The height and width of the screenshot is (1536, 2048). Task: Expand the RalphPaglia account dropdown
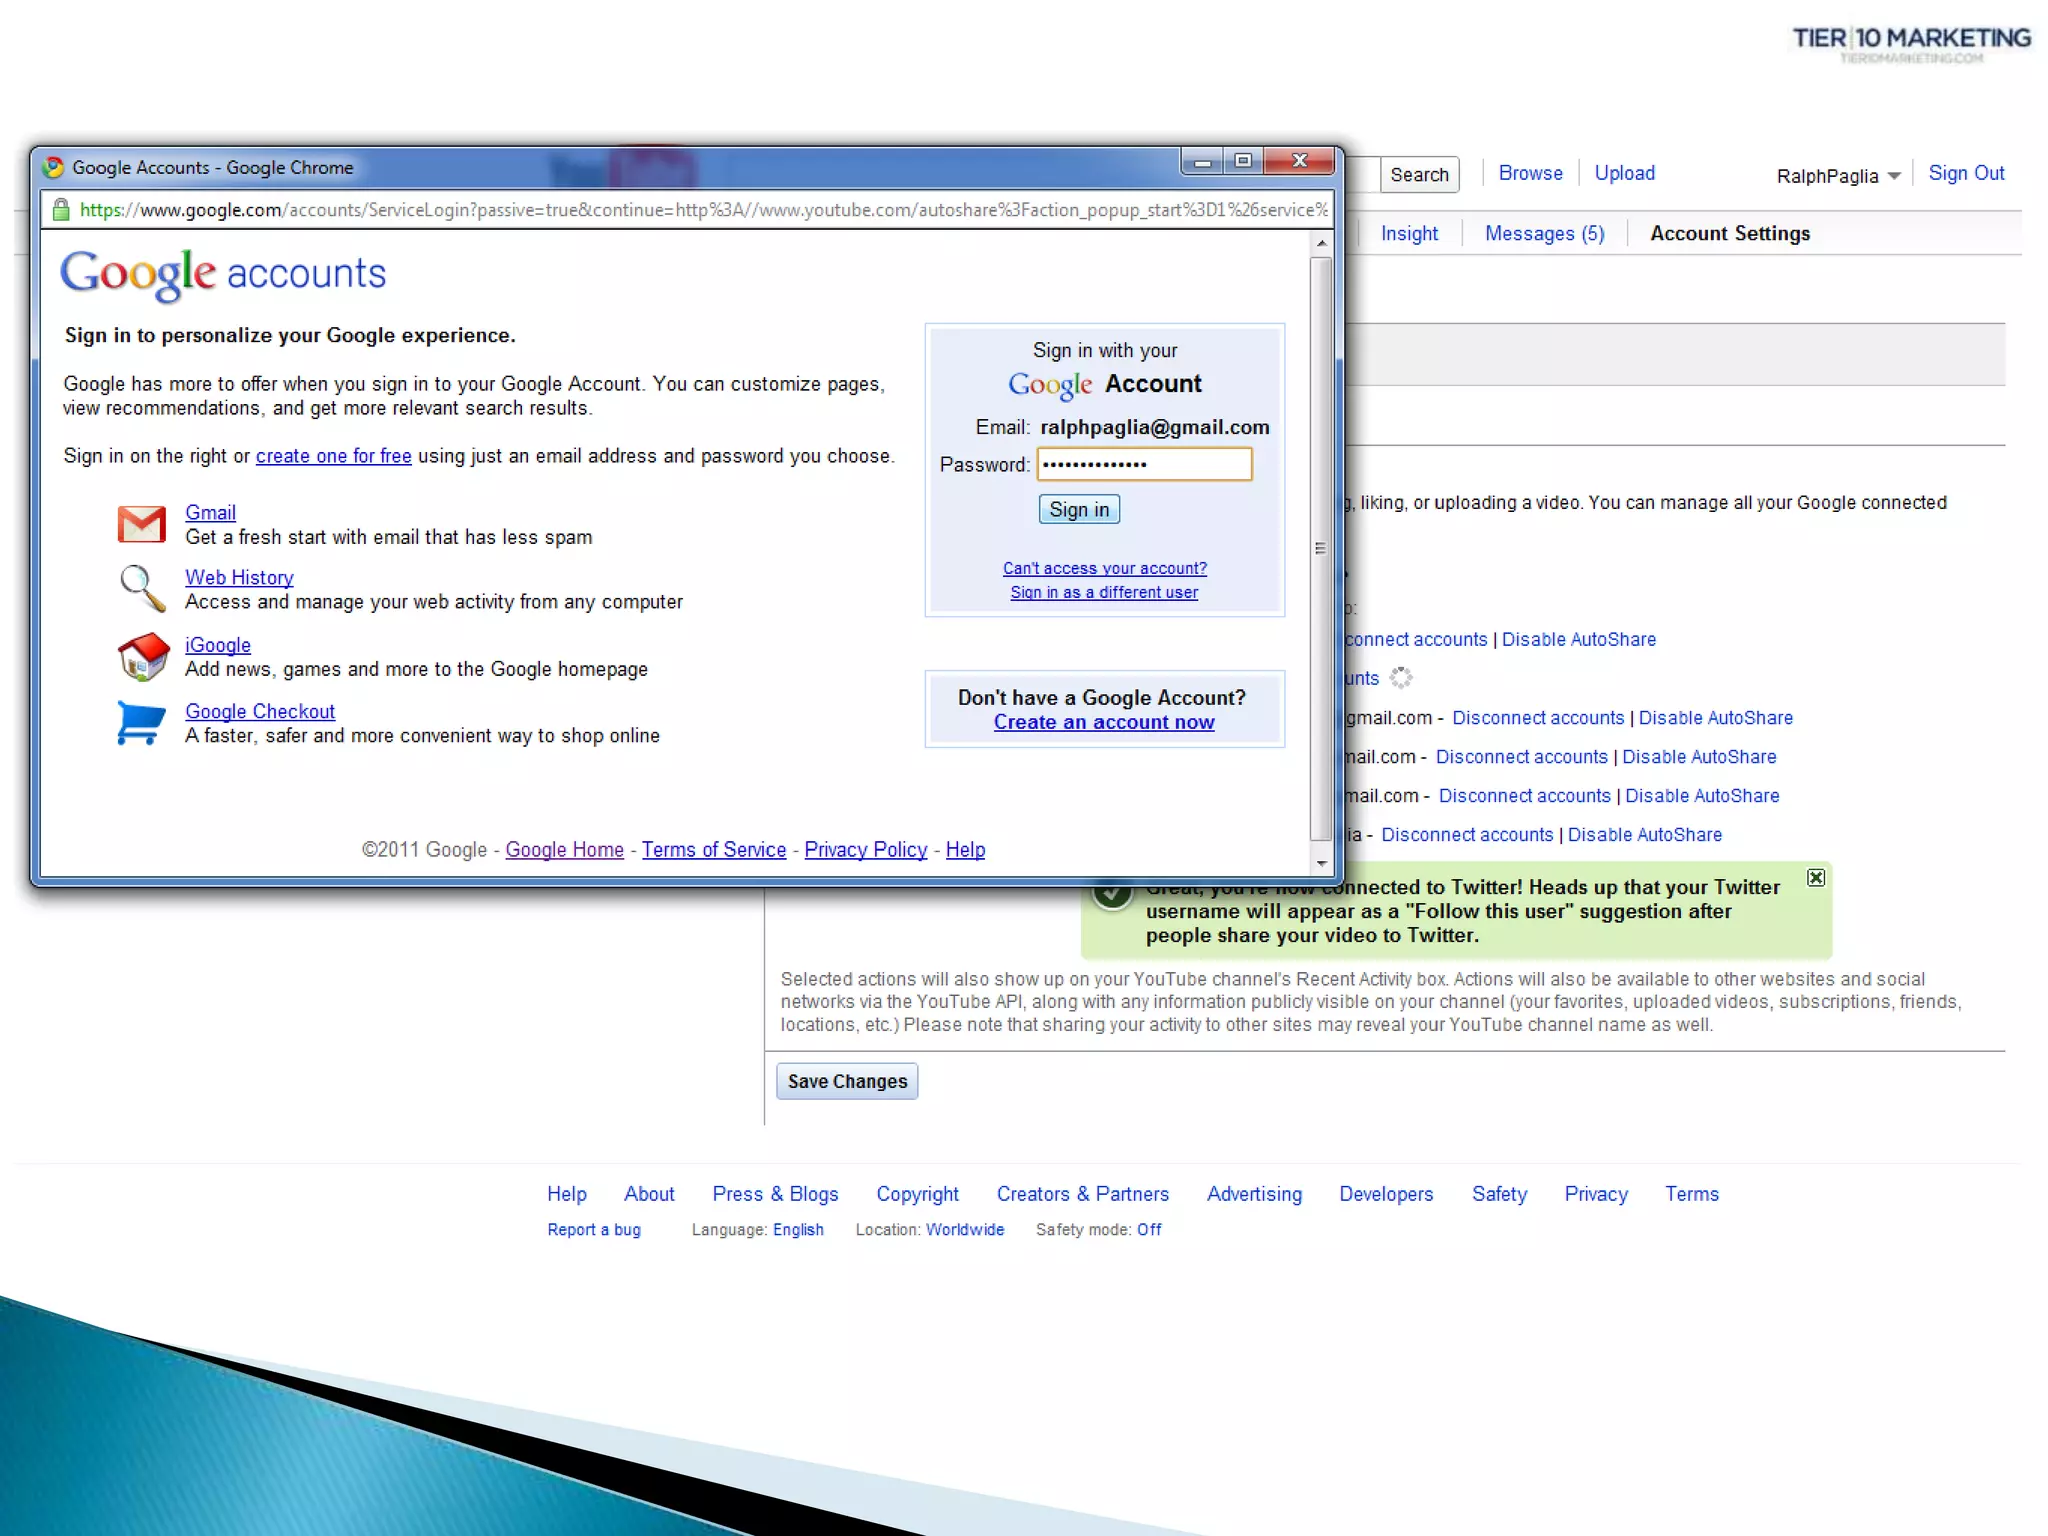tap(1893, 176)
